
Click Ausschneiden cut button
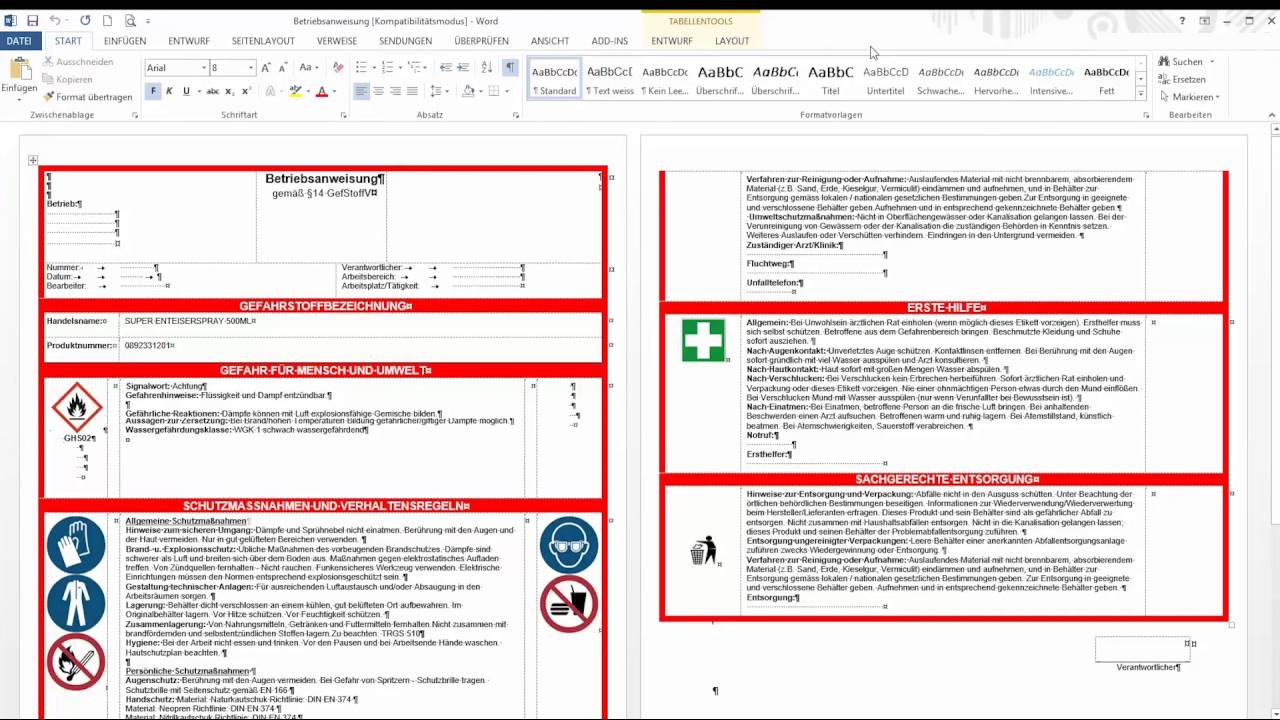(x=78, y=62)
